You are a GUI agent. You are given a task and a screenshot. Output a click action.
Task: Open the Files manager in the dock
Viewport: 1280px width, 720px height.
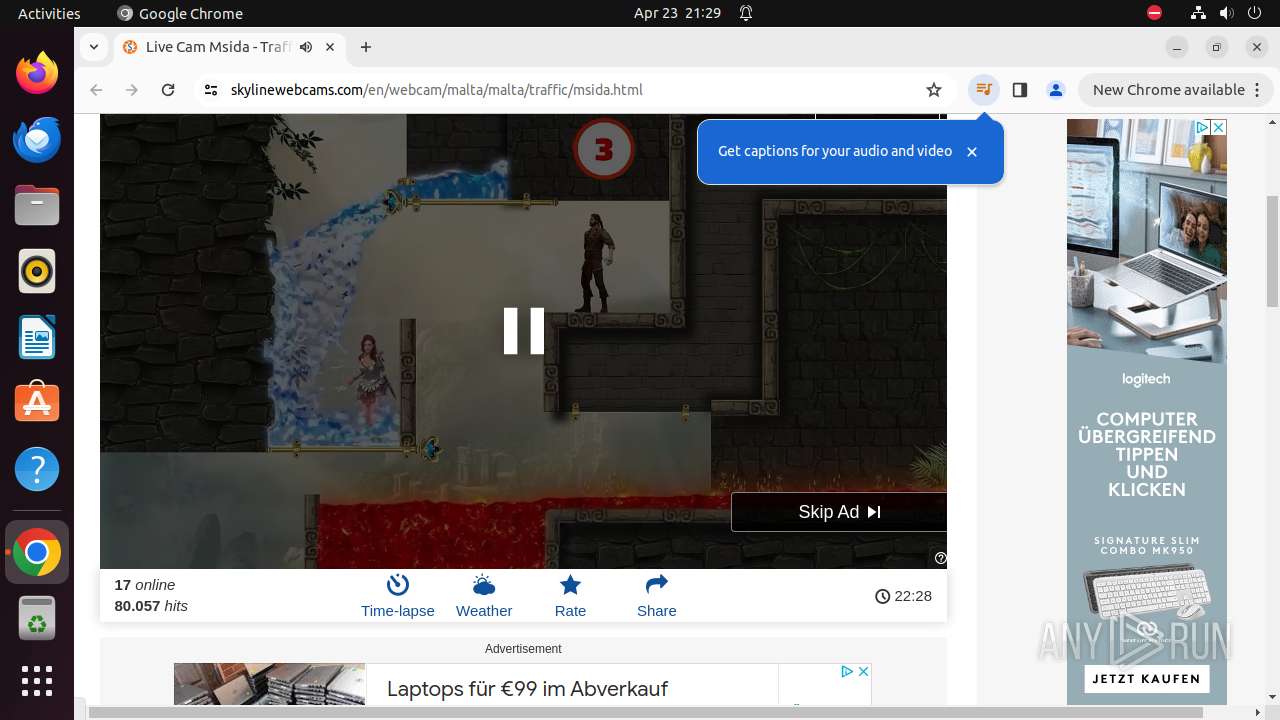(37, 205)
